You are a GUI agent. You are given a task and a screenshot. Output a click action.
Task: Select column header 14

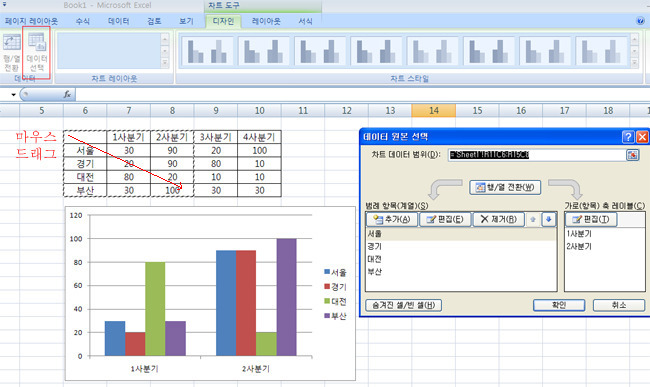434,111
